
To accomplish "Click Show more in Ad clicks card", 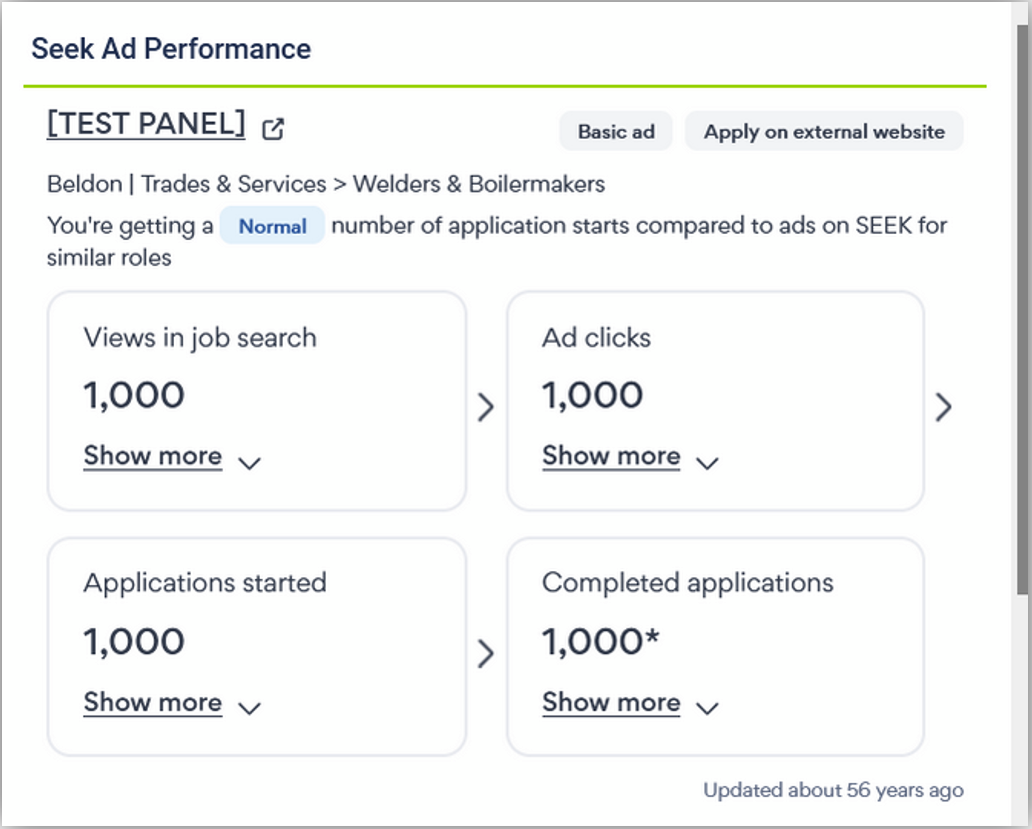I will [611, 456].
